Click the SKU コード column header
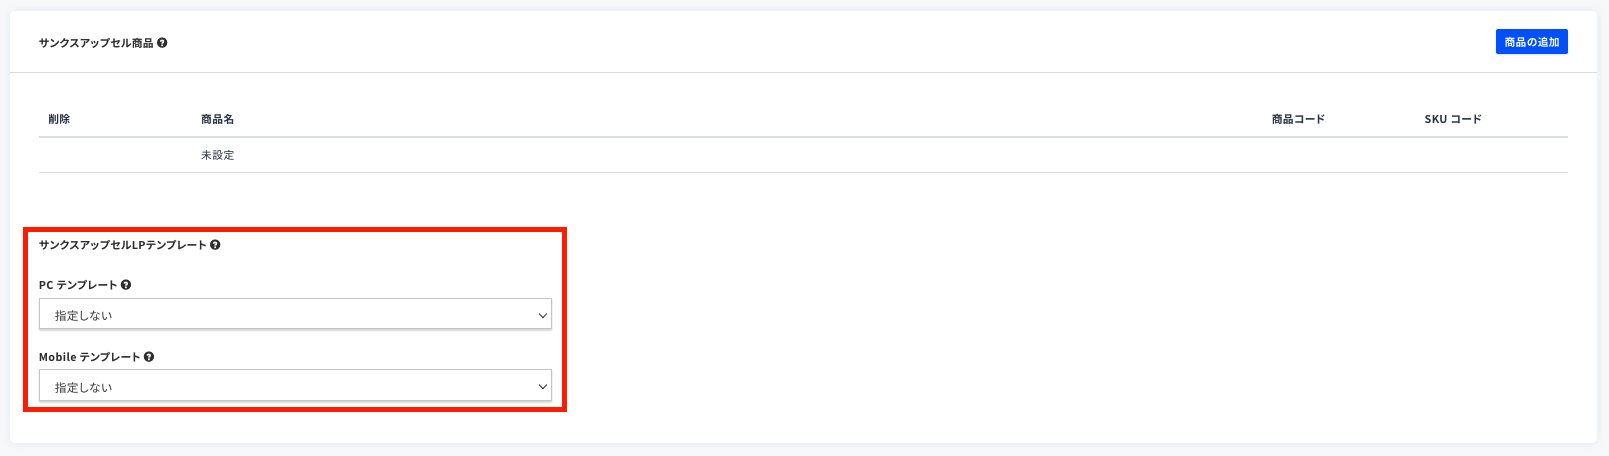Image resolution: width=1609 pixels, height=456 pixels. click(1453, 119)
